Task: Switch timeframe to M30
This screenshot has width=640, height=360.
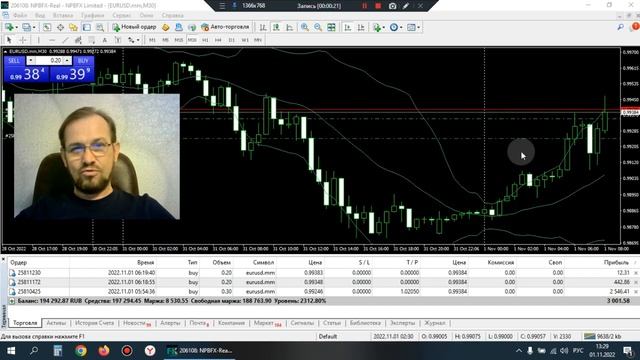Action: click(x=192, y=40)
